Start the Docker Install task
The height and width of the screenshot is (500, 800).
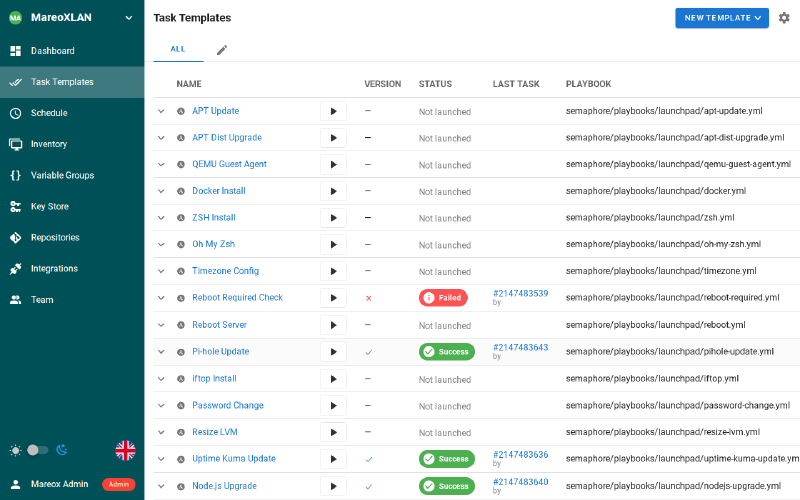pyautogui.click(x=333, y=191)
